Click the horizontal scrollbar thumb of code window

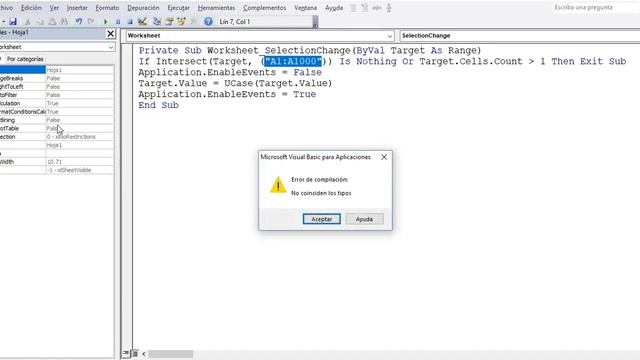point(171,354)
